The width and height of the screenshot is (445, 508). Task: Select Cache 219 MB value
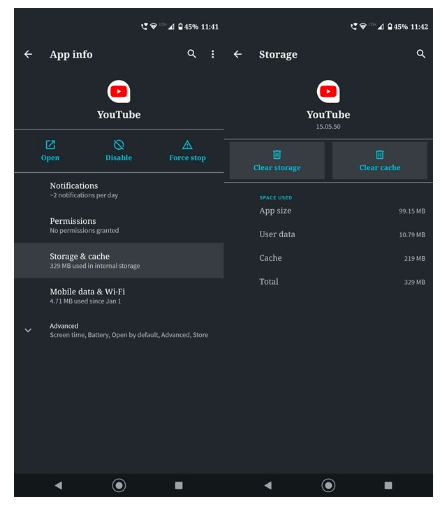(x=415, y=258)
